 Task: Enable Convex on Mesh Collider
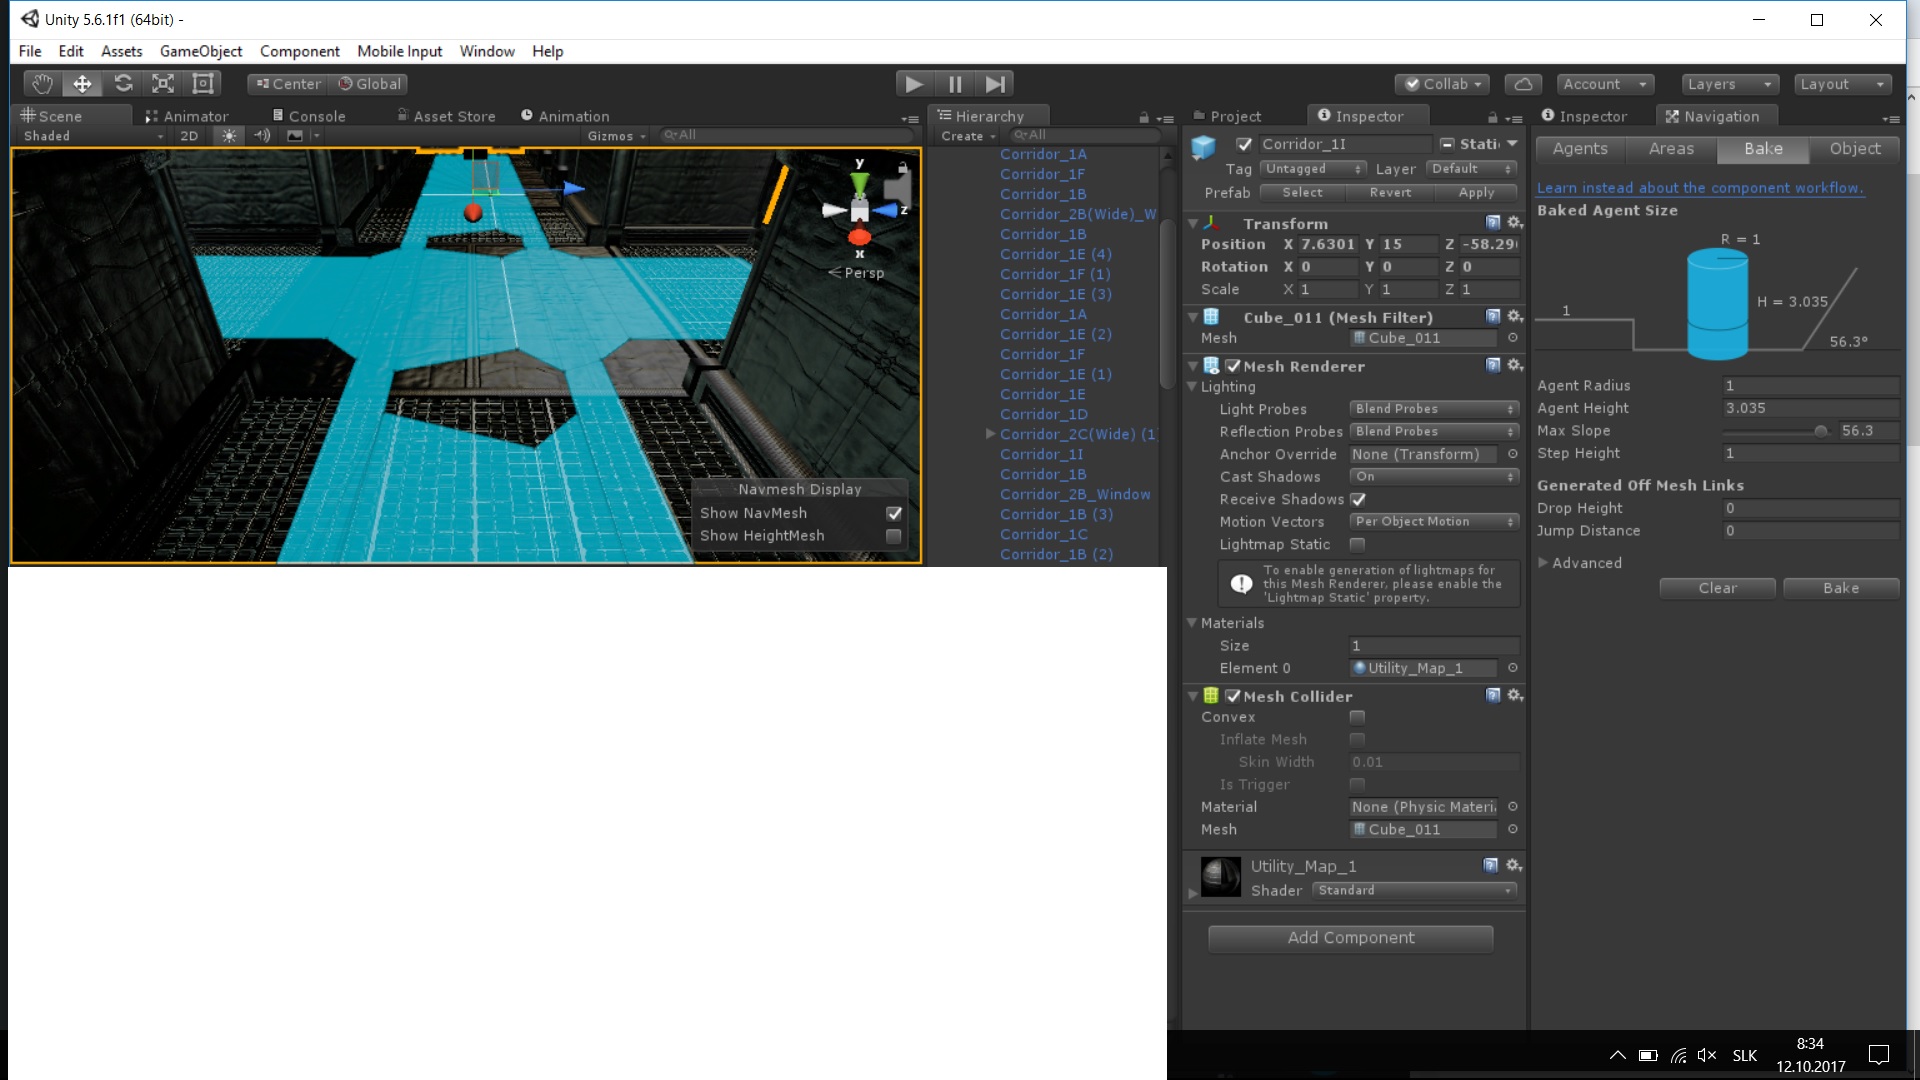pyautogui.click(x=1357, y=717)
